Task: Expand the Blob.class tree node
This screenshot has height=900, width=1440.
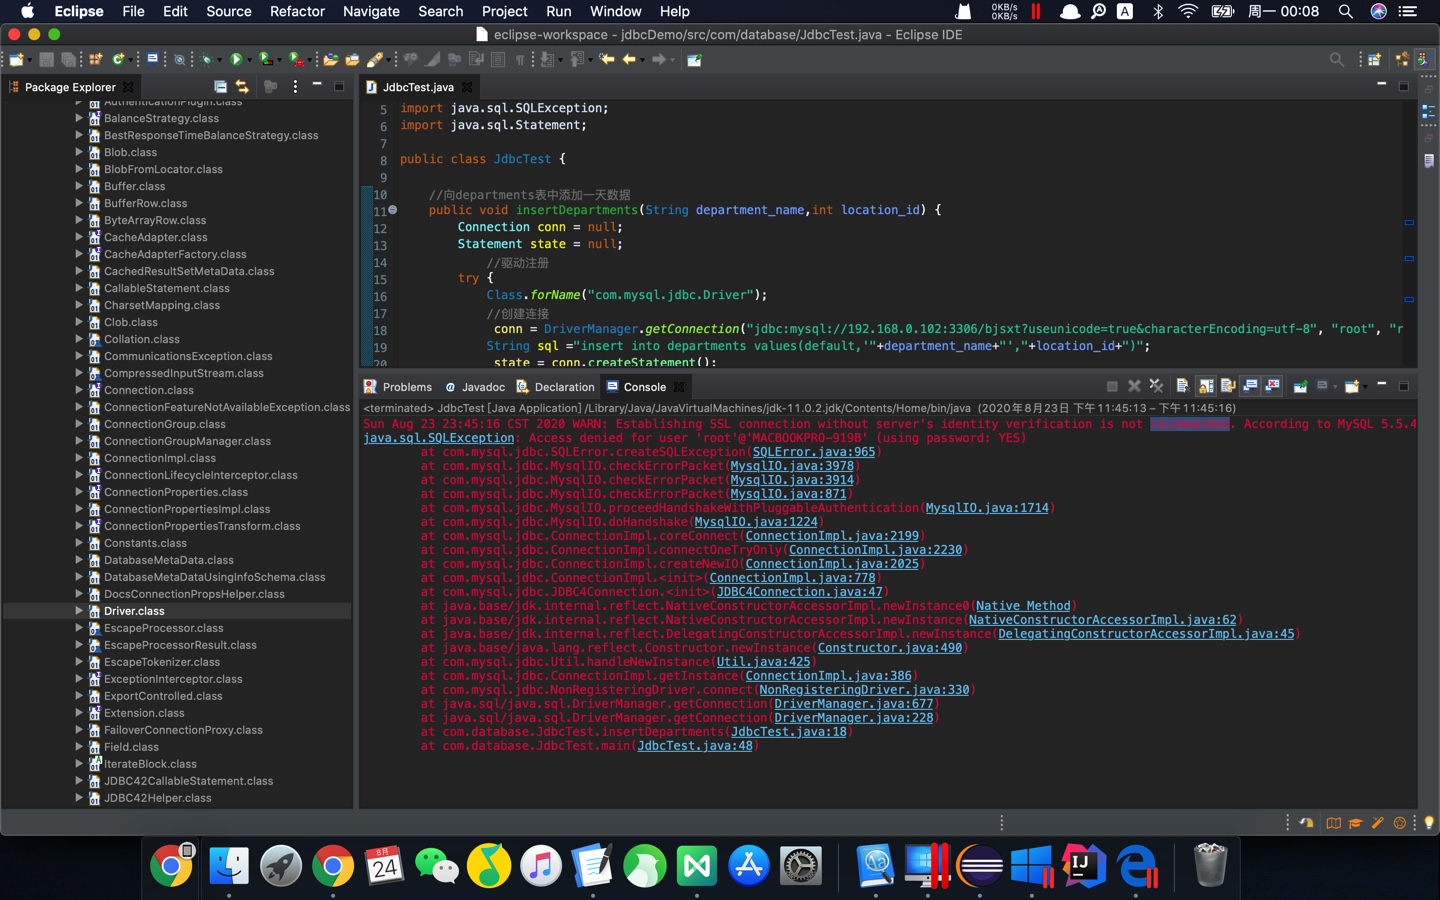Action: 79,152
